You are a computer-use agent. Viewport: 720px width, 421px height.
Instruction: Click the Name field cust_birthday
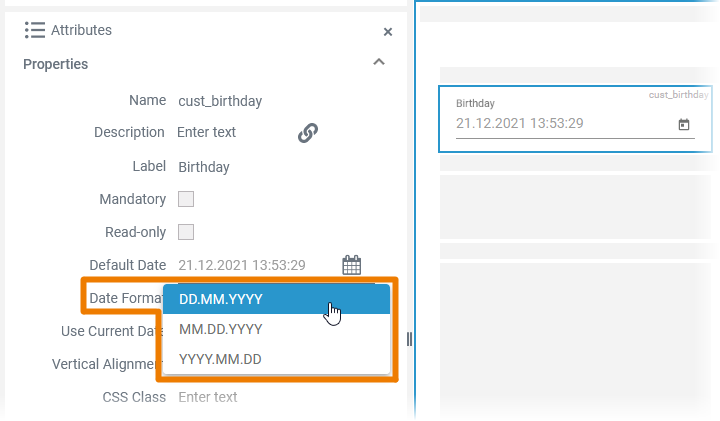click(x=220, y=101)
